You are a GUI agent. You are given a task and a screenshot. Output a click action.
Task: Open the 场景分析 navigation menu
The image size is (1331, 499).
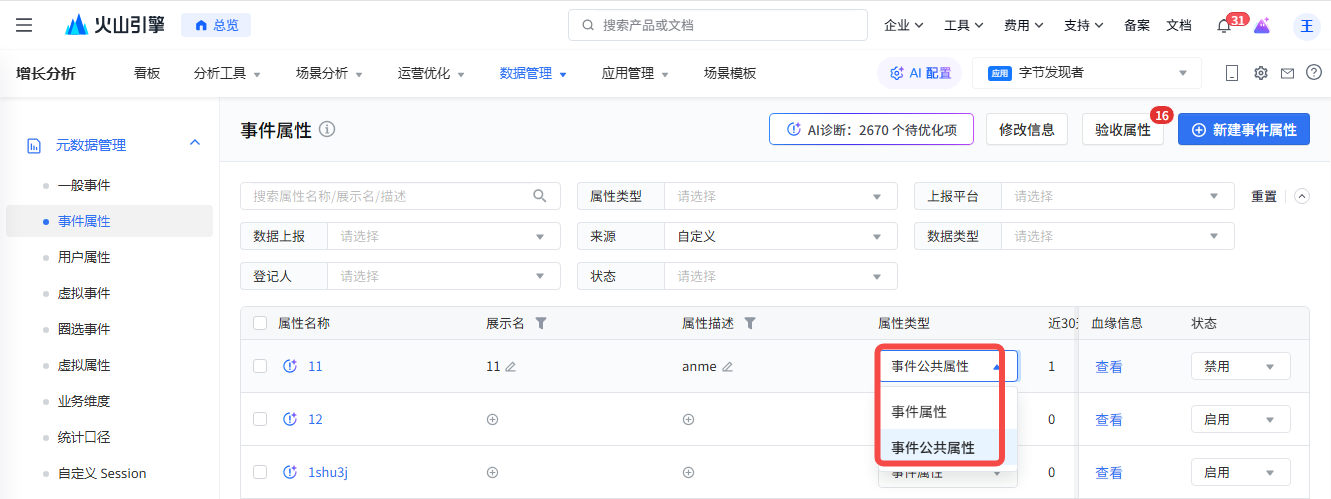[x=328, y=73]
